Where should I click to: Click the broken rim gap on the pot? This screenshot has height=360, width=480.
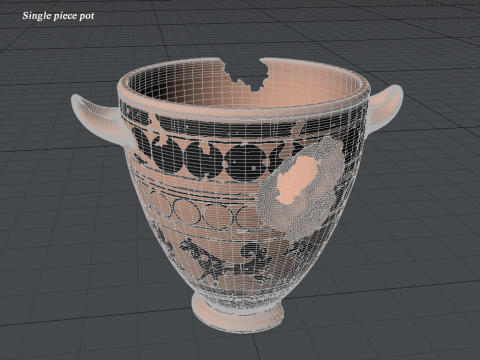pos(247,74)
